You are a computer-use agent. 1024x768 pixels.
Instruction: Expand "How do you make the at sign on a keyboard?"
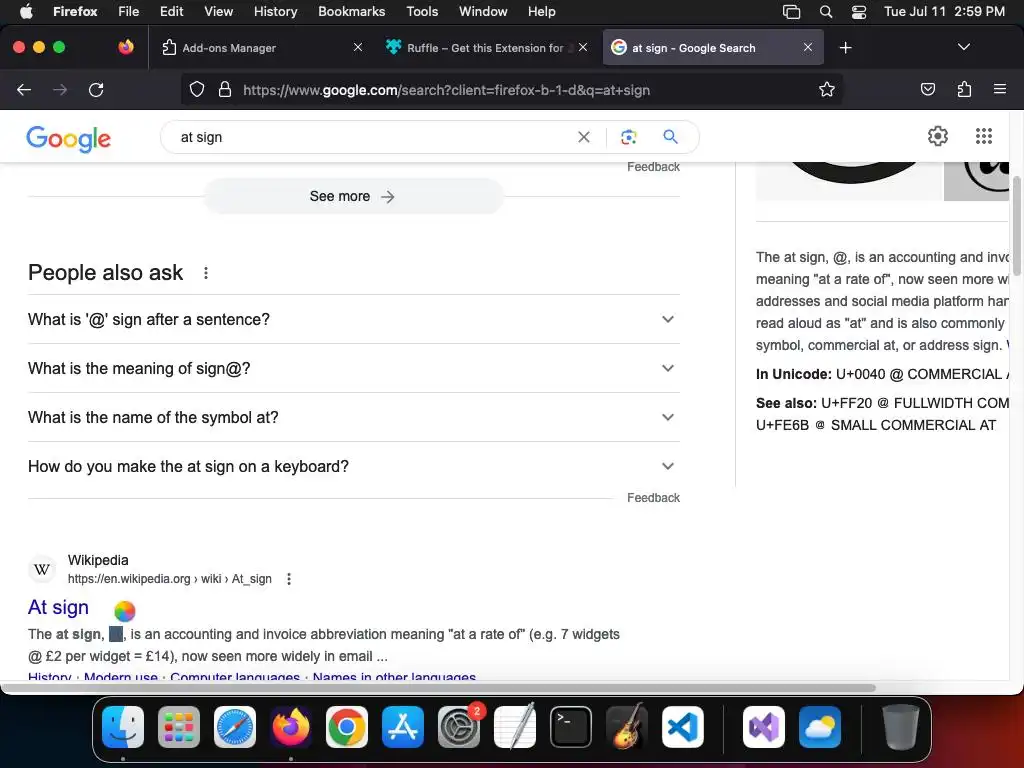coord(353,466)
